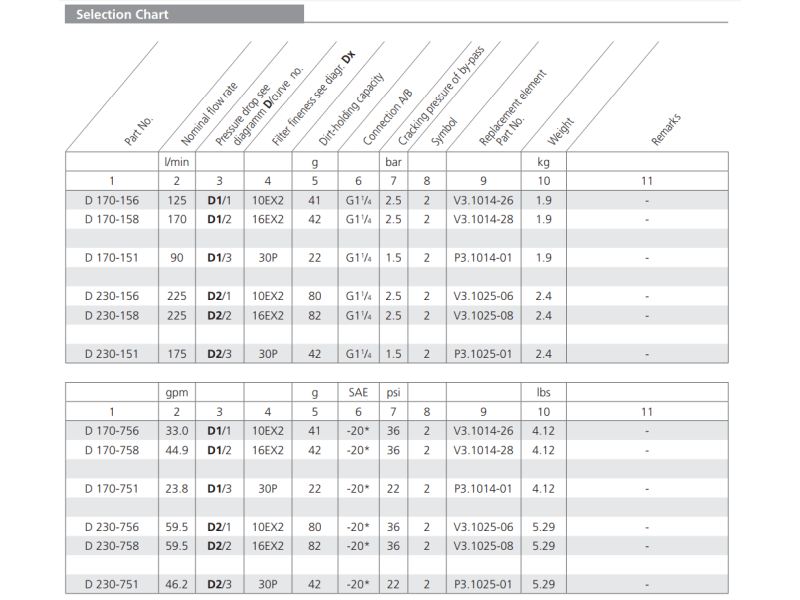Select the psi unit cell
The height and width of the screenshot is (600, 800).
pyautogui.click(x=393, y=393)
